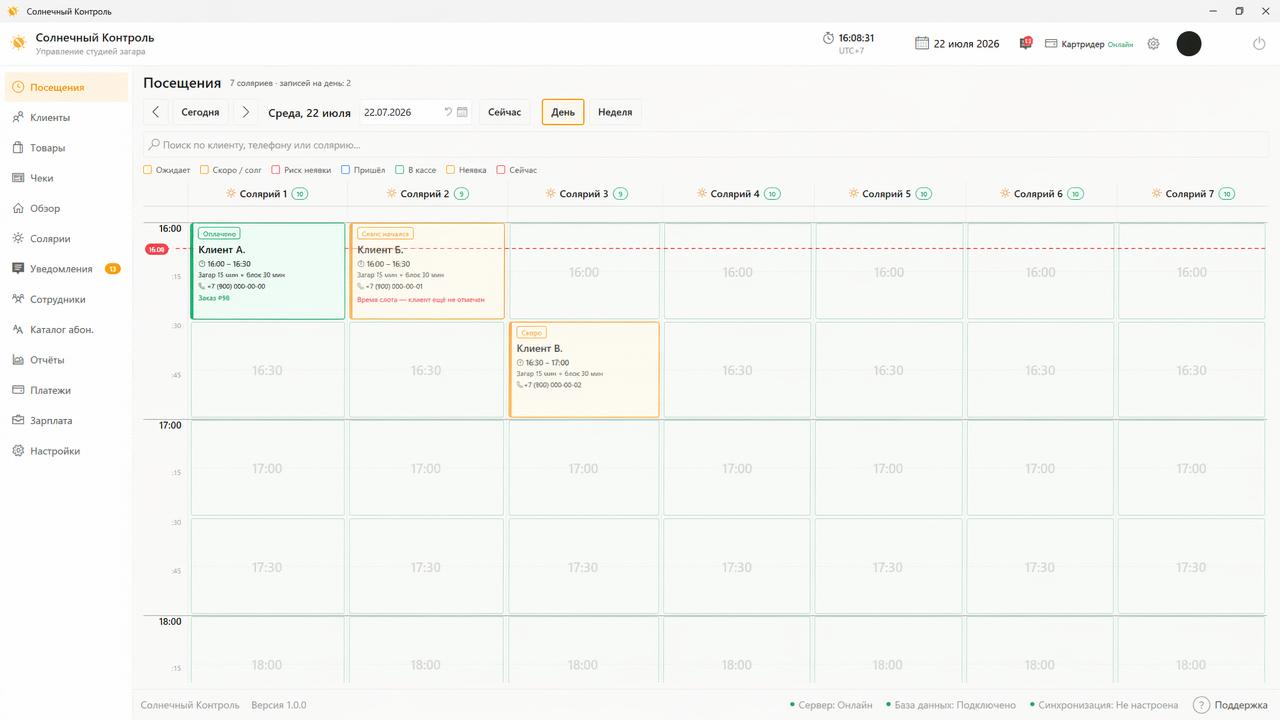Click the power icon in the header
Screen dimensions: 1280x720
1259,44
